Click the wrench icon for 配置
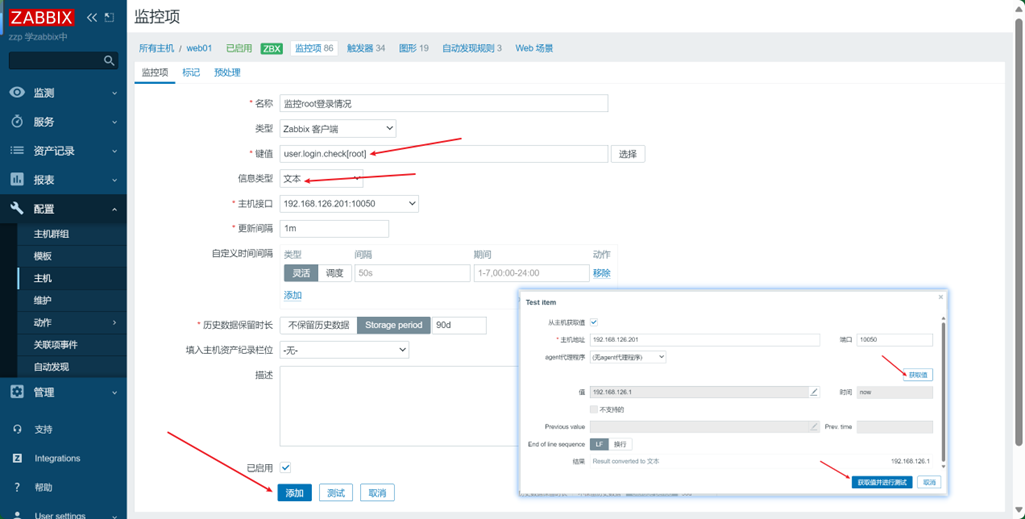Image resolution: width=1025 pixels, height=519 pixels. coord(17,209)
